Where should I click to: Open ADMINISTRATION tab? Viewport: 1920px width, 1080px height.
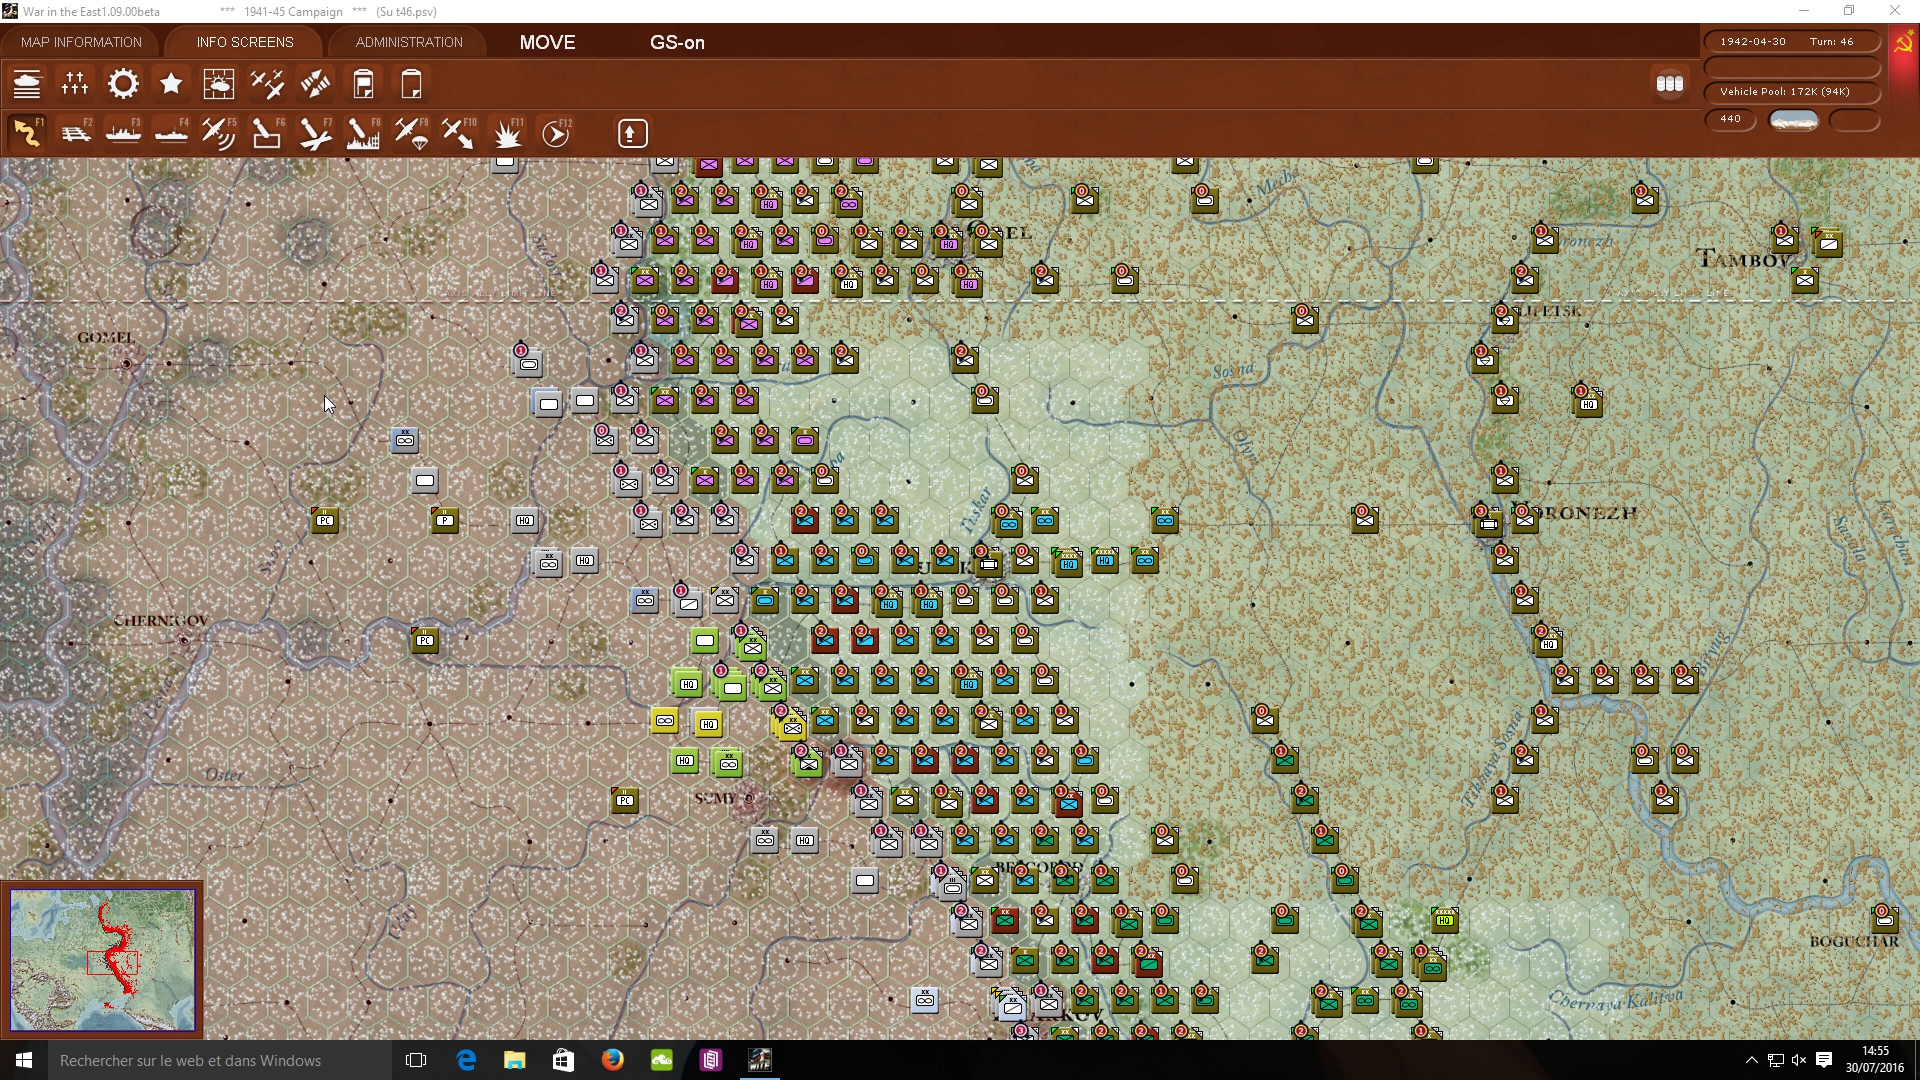click(x=409, y=42)
